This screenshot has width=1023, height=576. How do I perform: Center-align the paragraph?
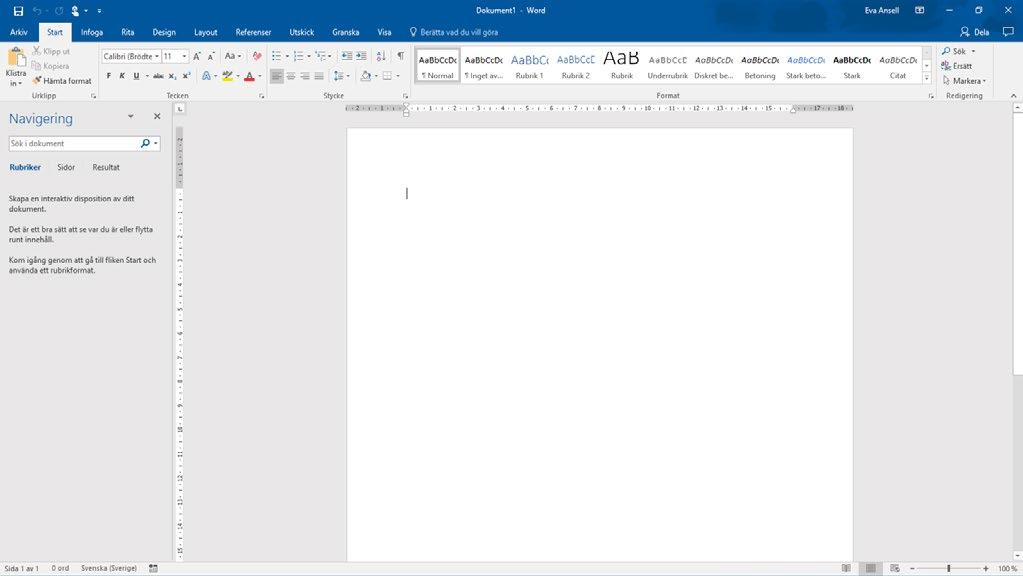point(291,76)
